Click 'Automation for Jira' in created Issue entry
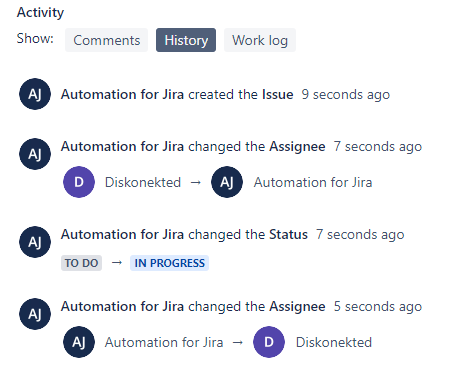This screenshot has width=466, height=378. tap(122, 95)
